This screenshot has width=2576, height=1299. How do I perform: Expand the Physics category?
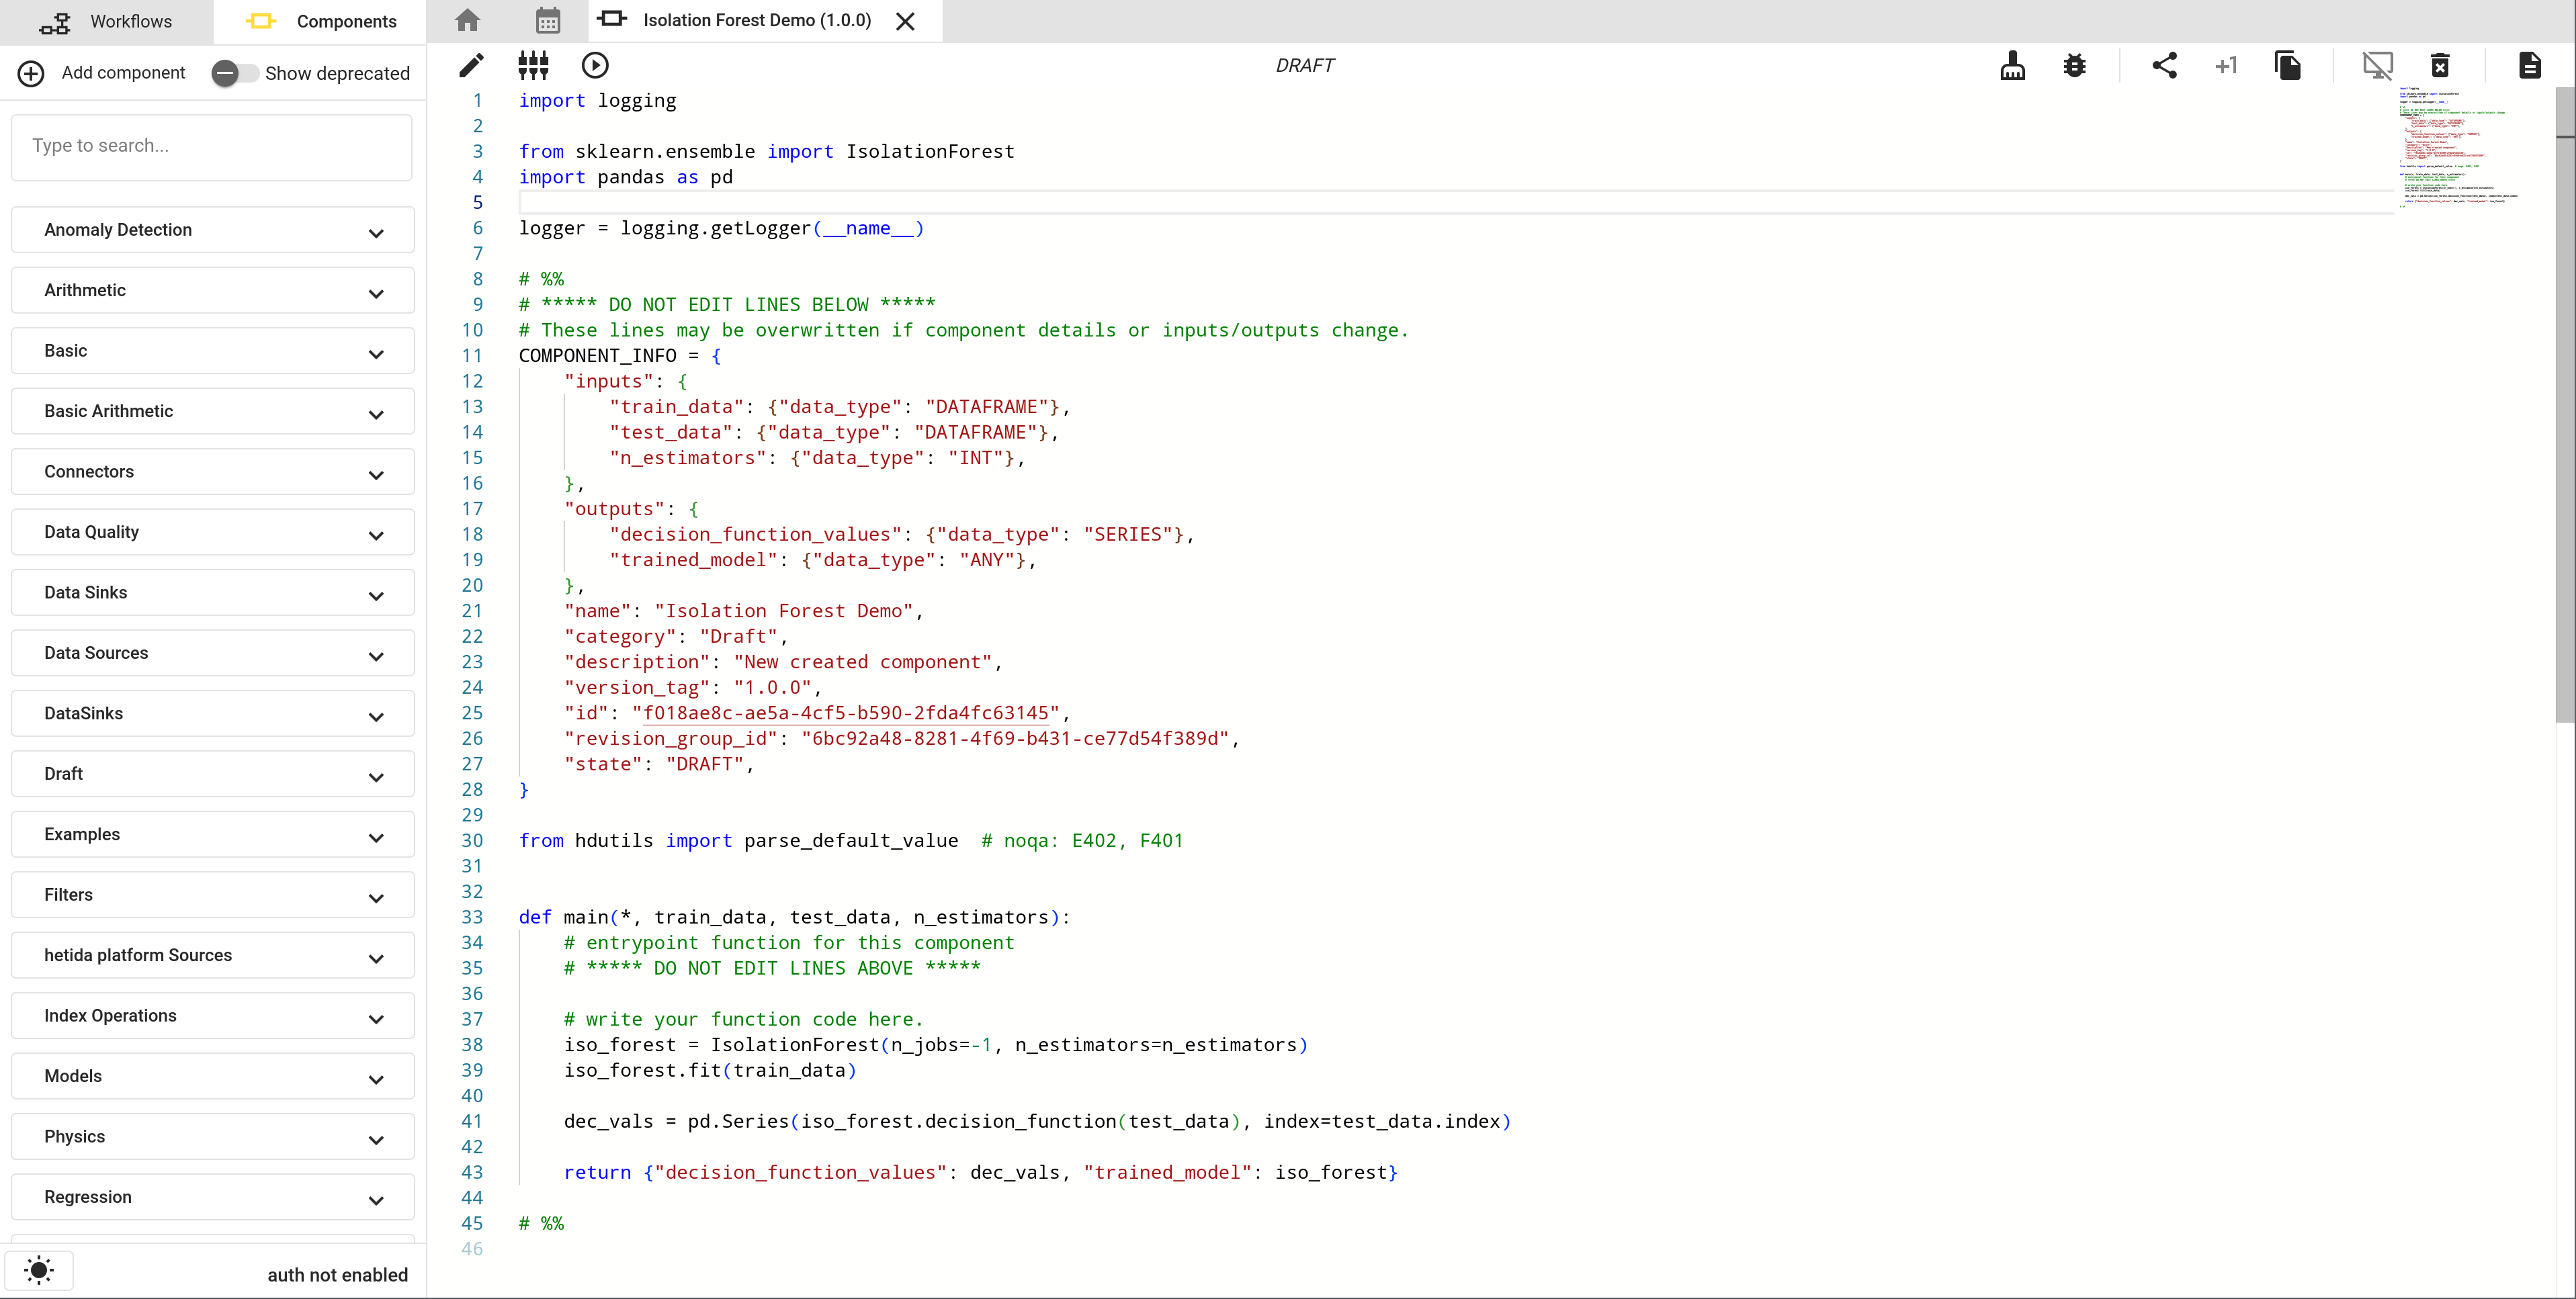(x=212, y=1137)
